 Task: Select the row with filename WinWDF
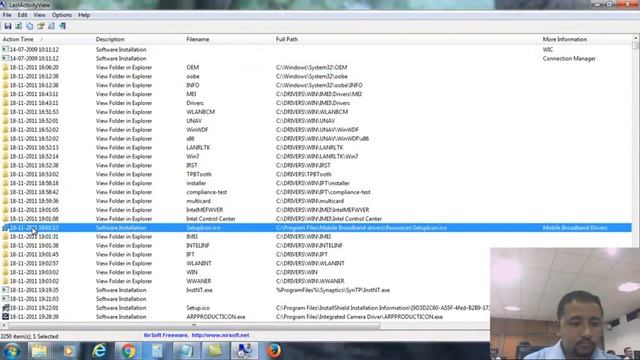click(316, 130)
